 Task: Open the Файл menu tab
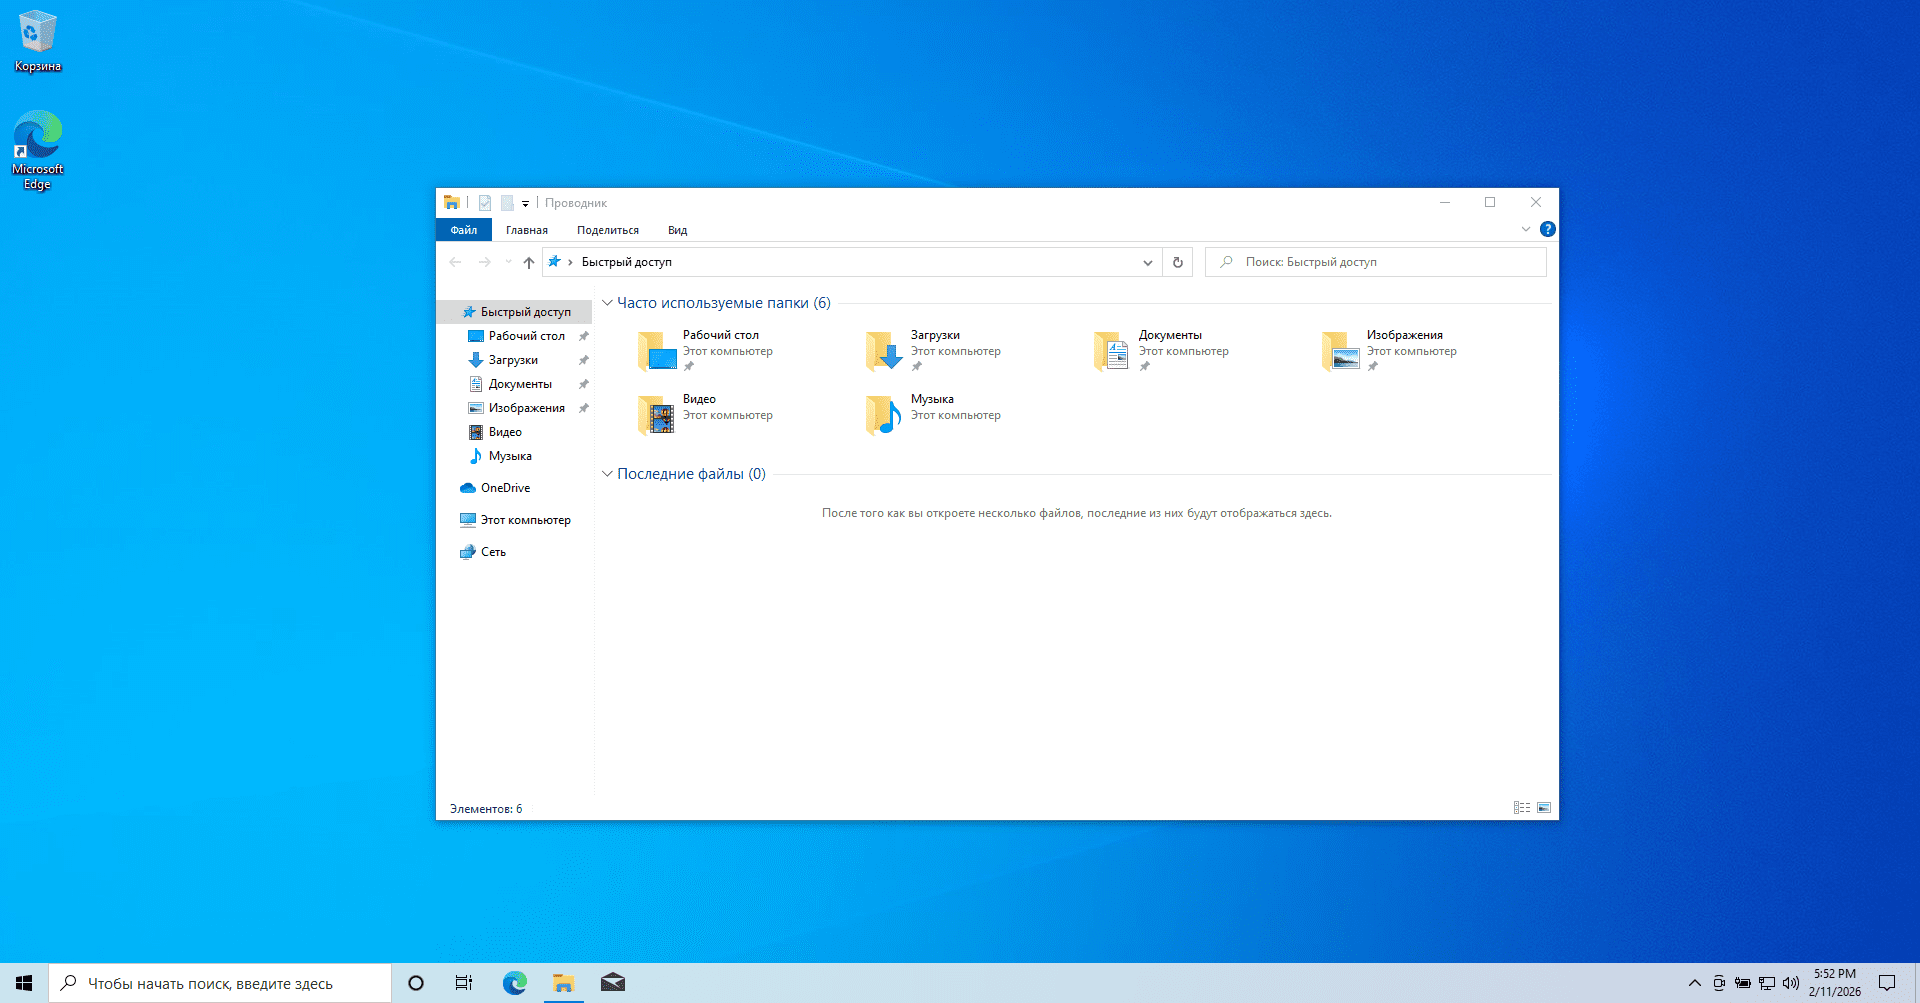pos(464,230)
